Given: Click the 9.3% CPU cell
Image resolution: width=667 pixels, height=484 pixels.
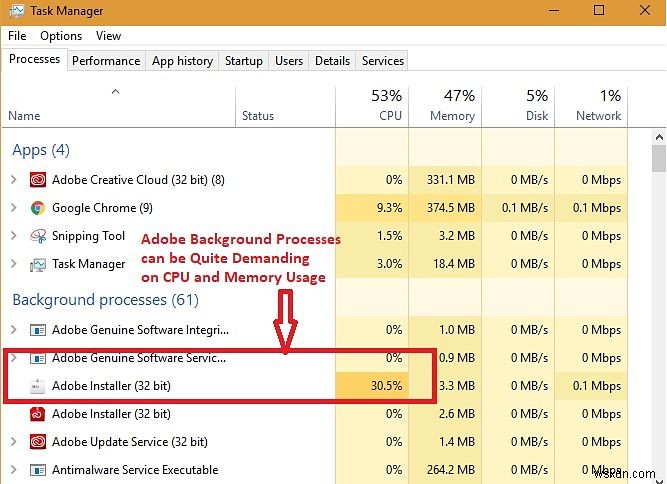Looking at the screenshot, I should (x=372, y=208).
